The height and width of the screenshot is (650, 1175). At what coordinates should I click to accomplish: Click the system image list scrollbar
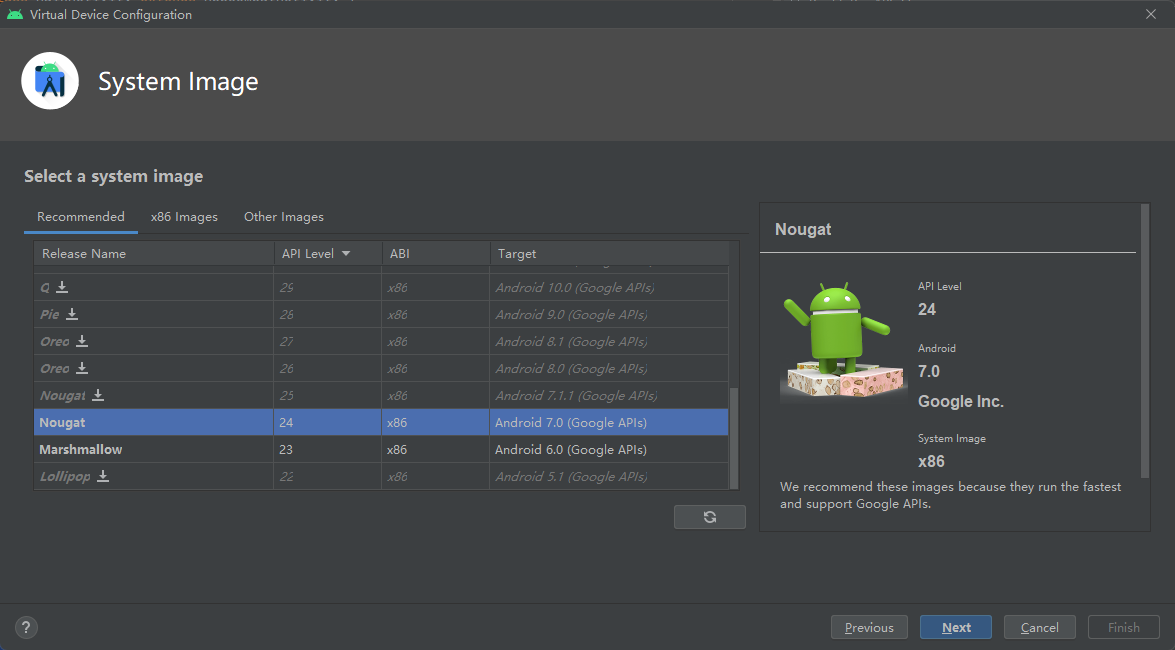pyautogui.click(x=734, y=437)
